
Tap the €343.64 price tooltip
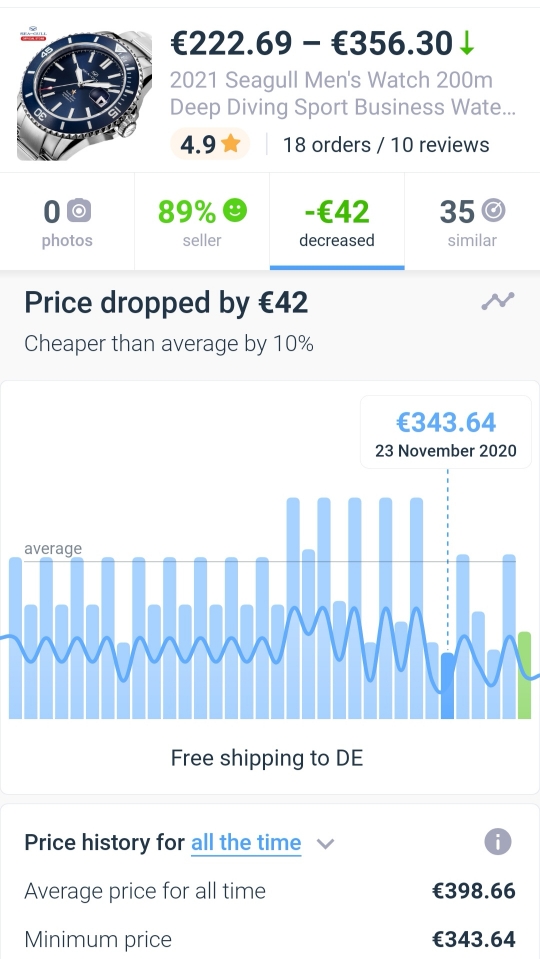[x=446, y=432]
